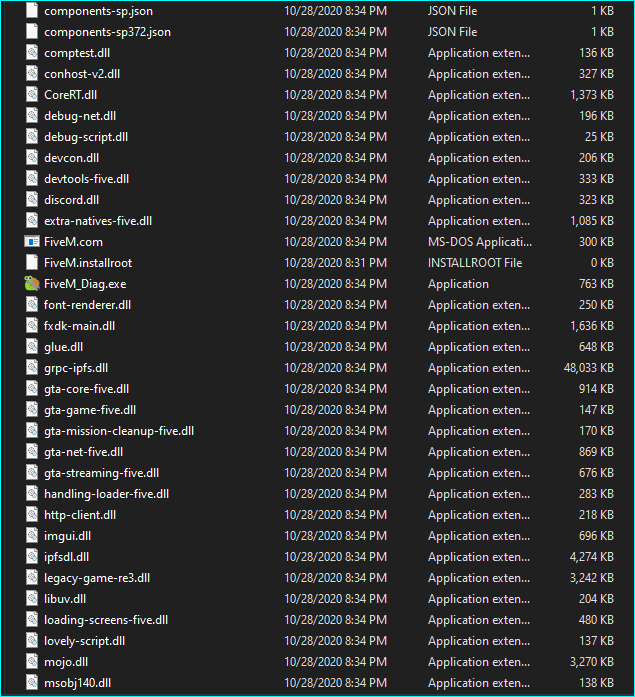Click the FiveM.com MS-DOS application icon
Screen dimensions: 635x697
click(32, 241)
